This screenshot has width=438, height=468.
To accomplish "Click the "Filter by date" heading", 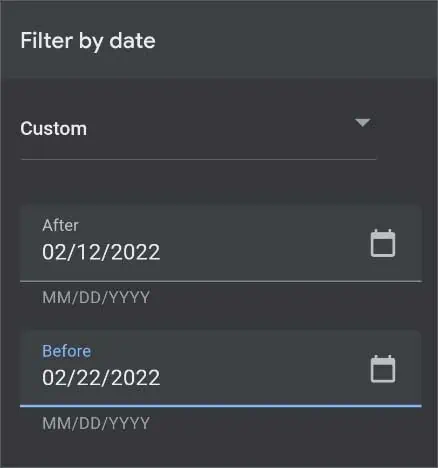I will pyautogui.click(x=88, y=41).
